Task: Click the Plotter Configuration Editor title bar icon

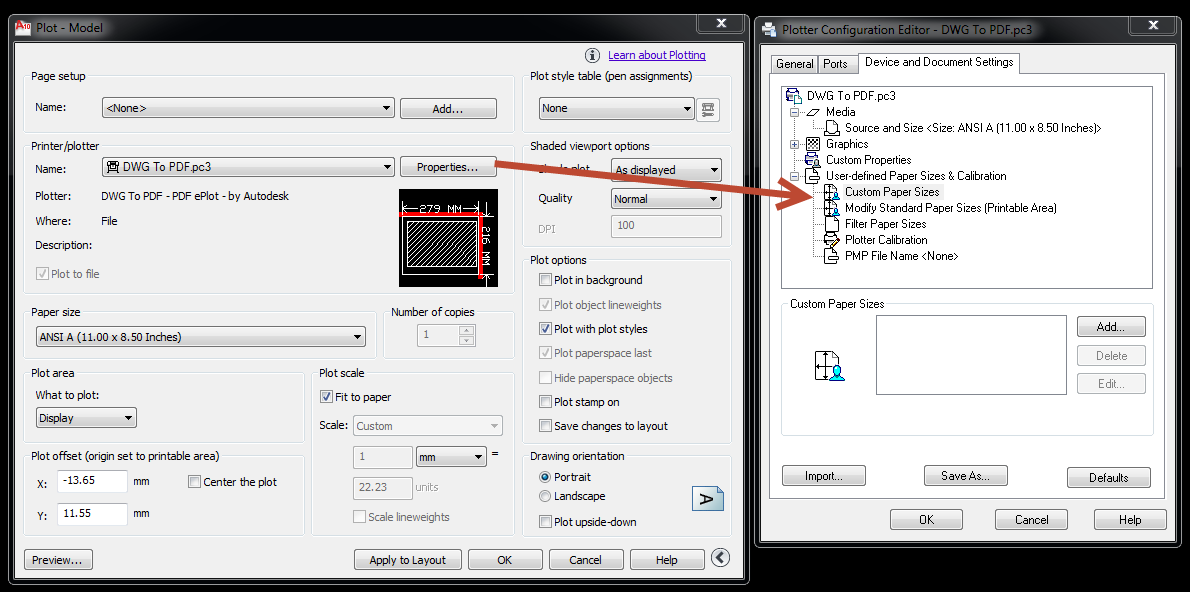Action: pos(770,30)
